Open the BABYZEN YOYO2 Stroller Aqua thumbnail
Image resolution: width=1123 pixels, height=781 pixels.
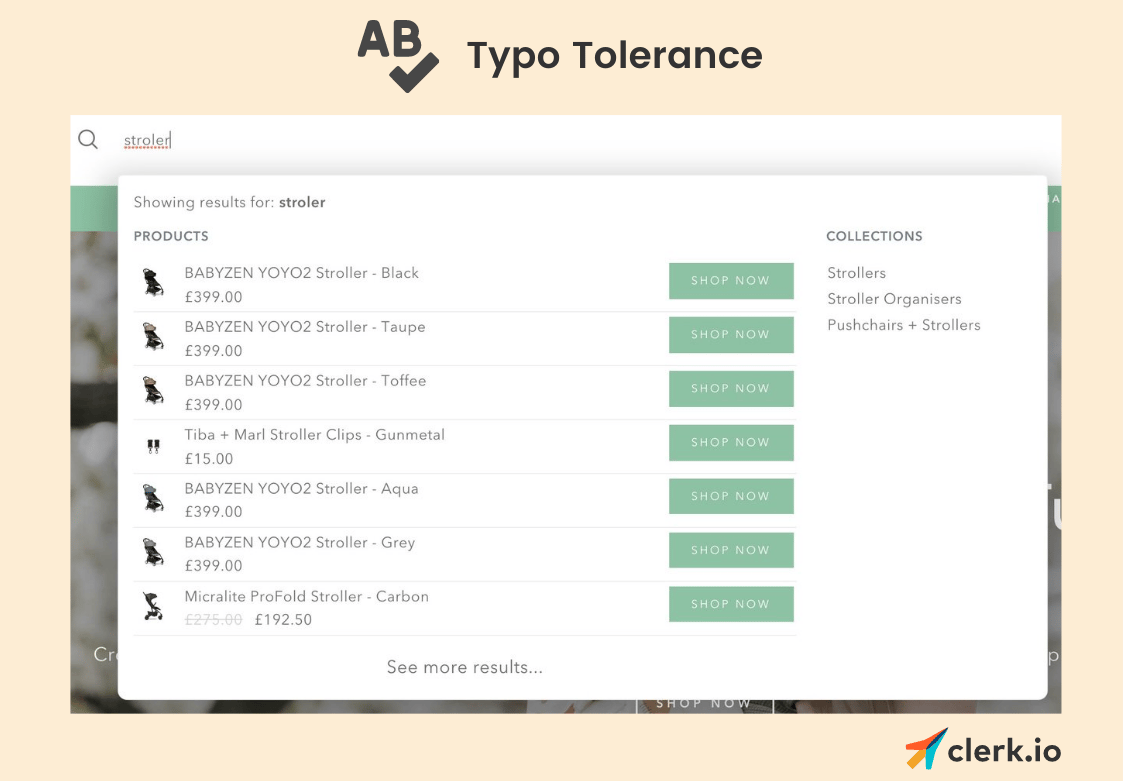click(x=153, y=498)
